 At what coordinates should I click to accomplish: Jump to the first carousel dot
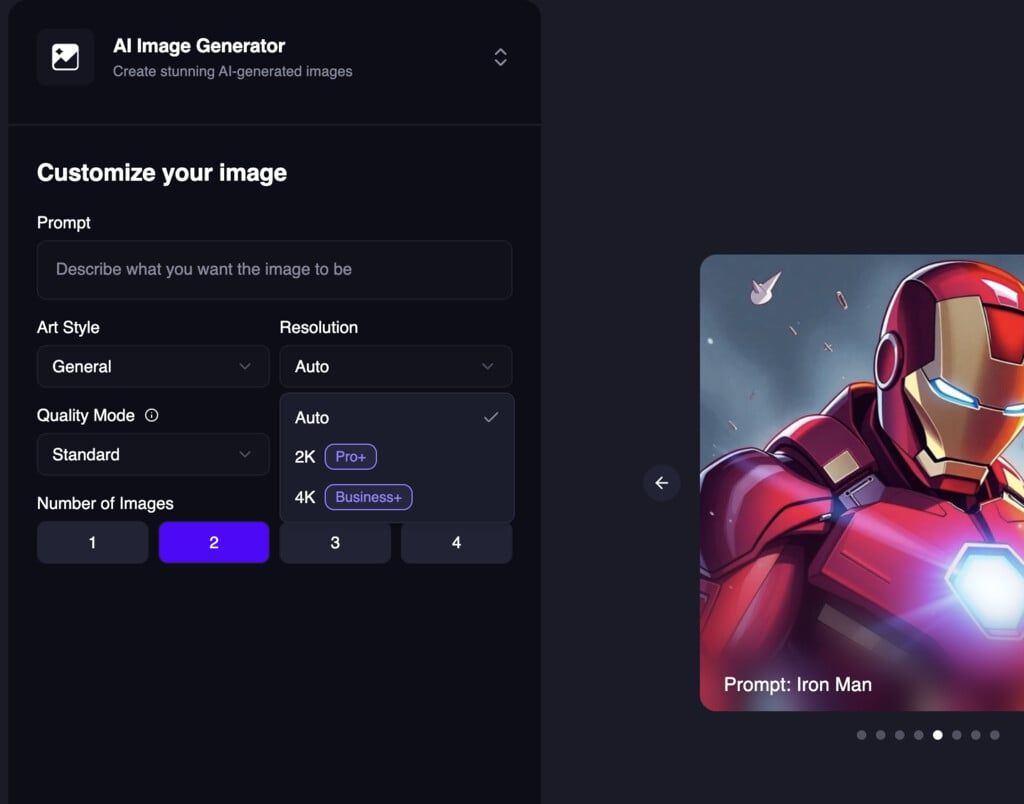click(x=861, y=735)
